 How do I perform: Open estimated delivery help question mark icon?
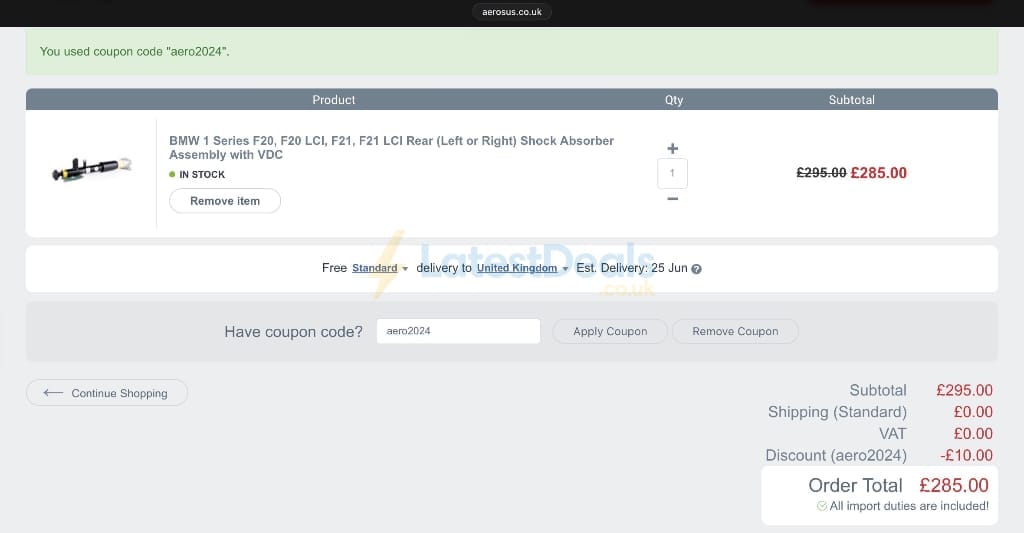tap(696, 269)
